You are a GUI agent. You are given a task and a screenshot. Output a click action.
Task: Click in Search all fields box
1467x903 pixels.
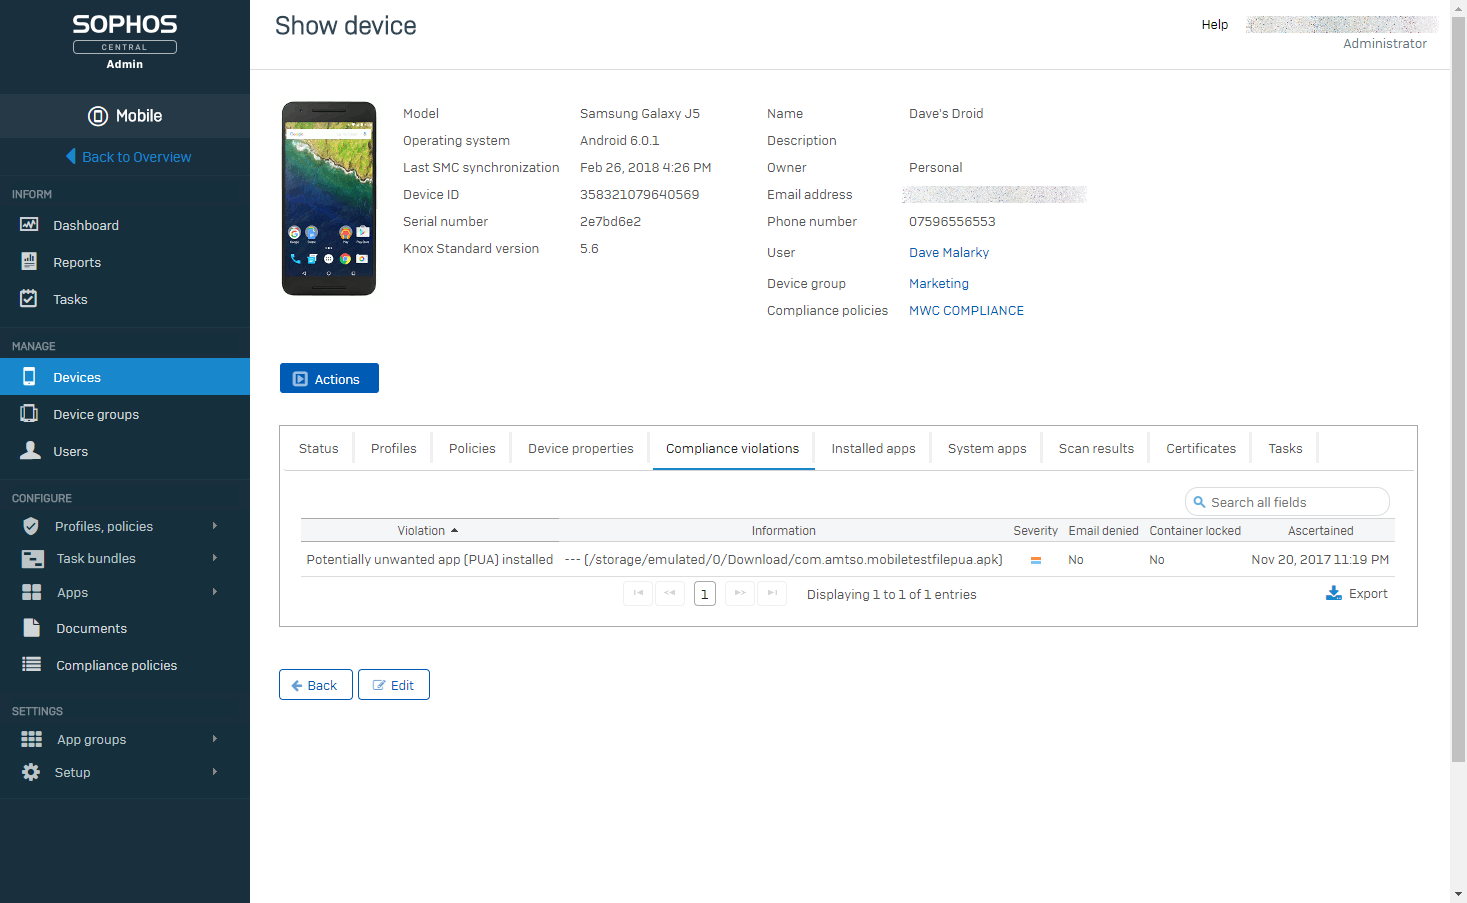1287,502
